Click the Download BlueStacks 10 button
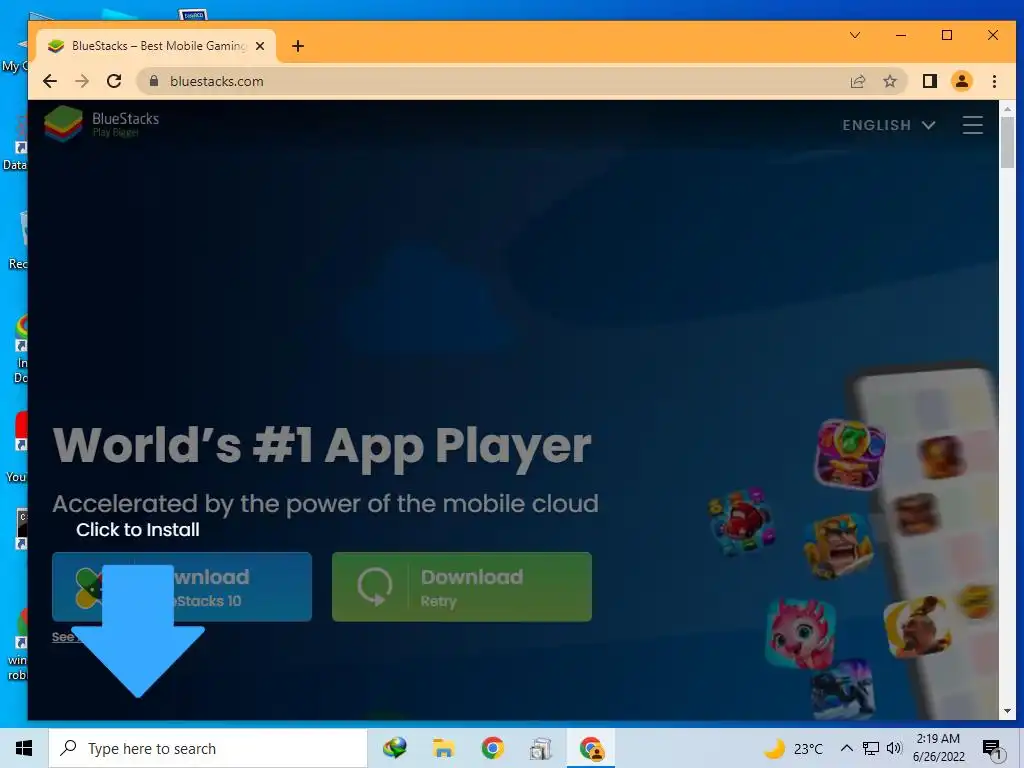1024x768 pixels. [182, 586]
